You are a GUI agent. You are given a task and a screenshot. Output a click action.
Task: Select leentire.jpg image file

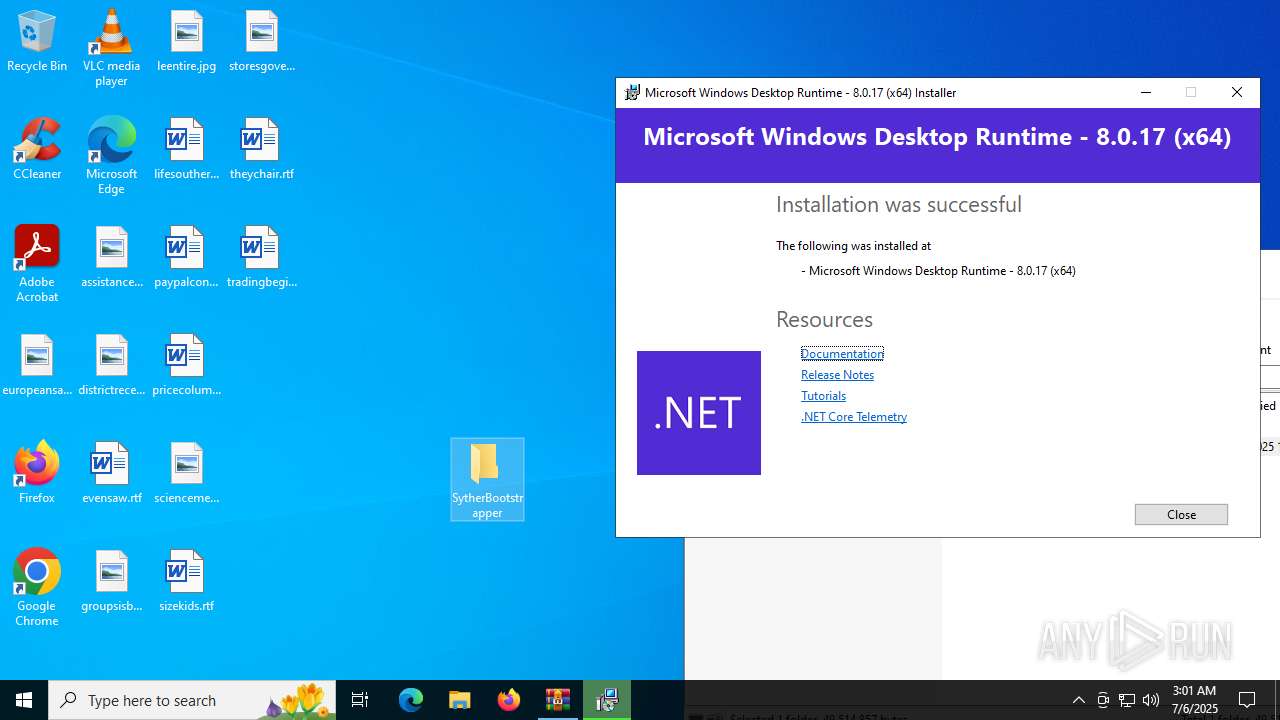click(186, 42)
